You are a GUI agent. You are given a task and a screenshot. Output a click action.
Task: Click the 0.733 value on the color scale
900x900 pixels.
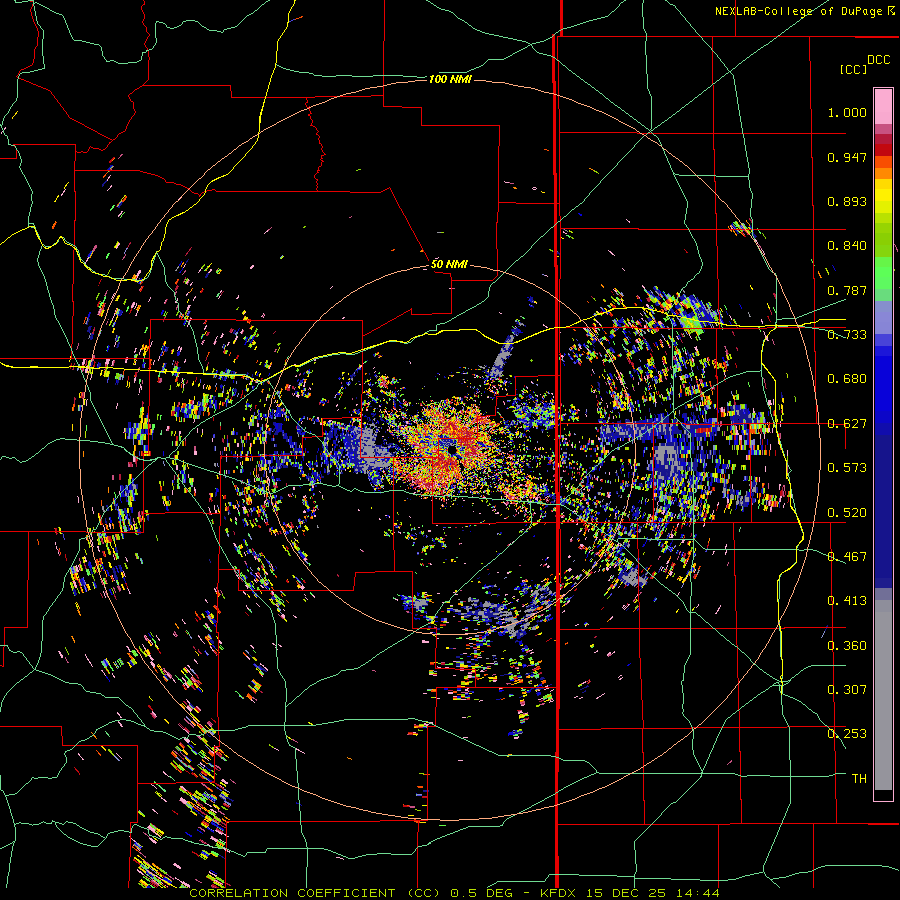pos(847,335)
